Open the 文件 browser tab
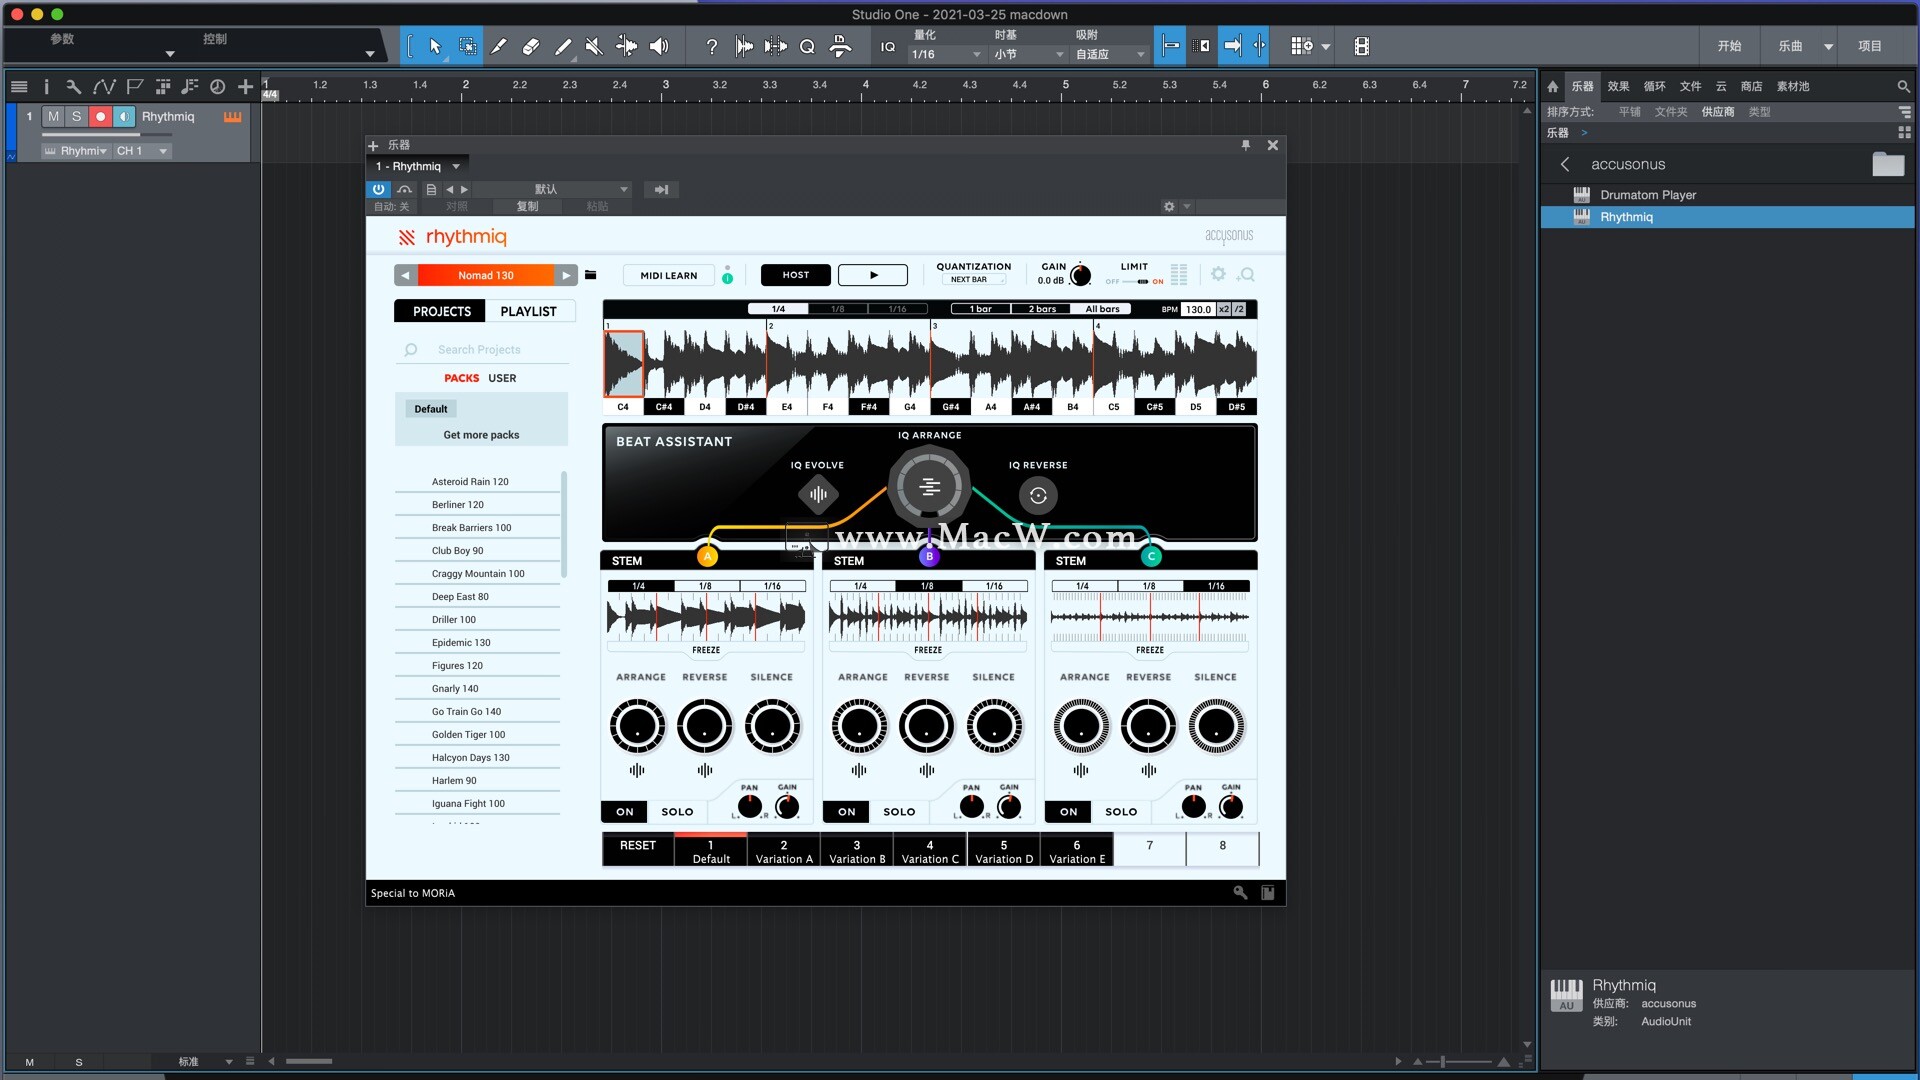Screen dimensions: 1920x1080 pos(1690,87)
